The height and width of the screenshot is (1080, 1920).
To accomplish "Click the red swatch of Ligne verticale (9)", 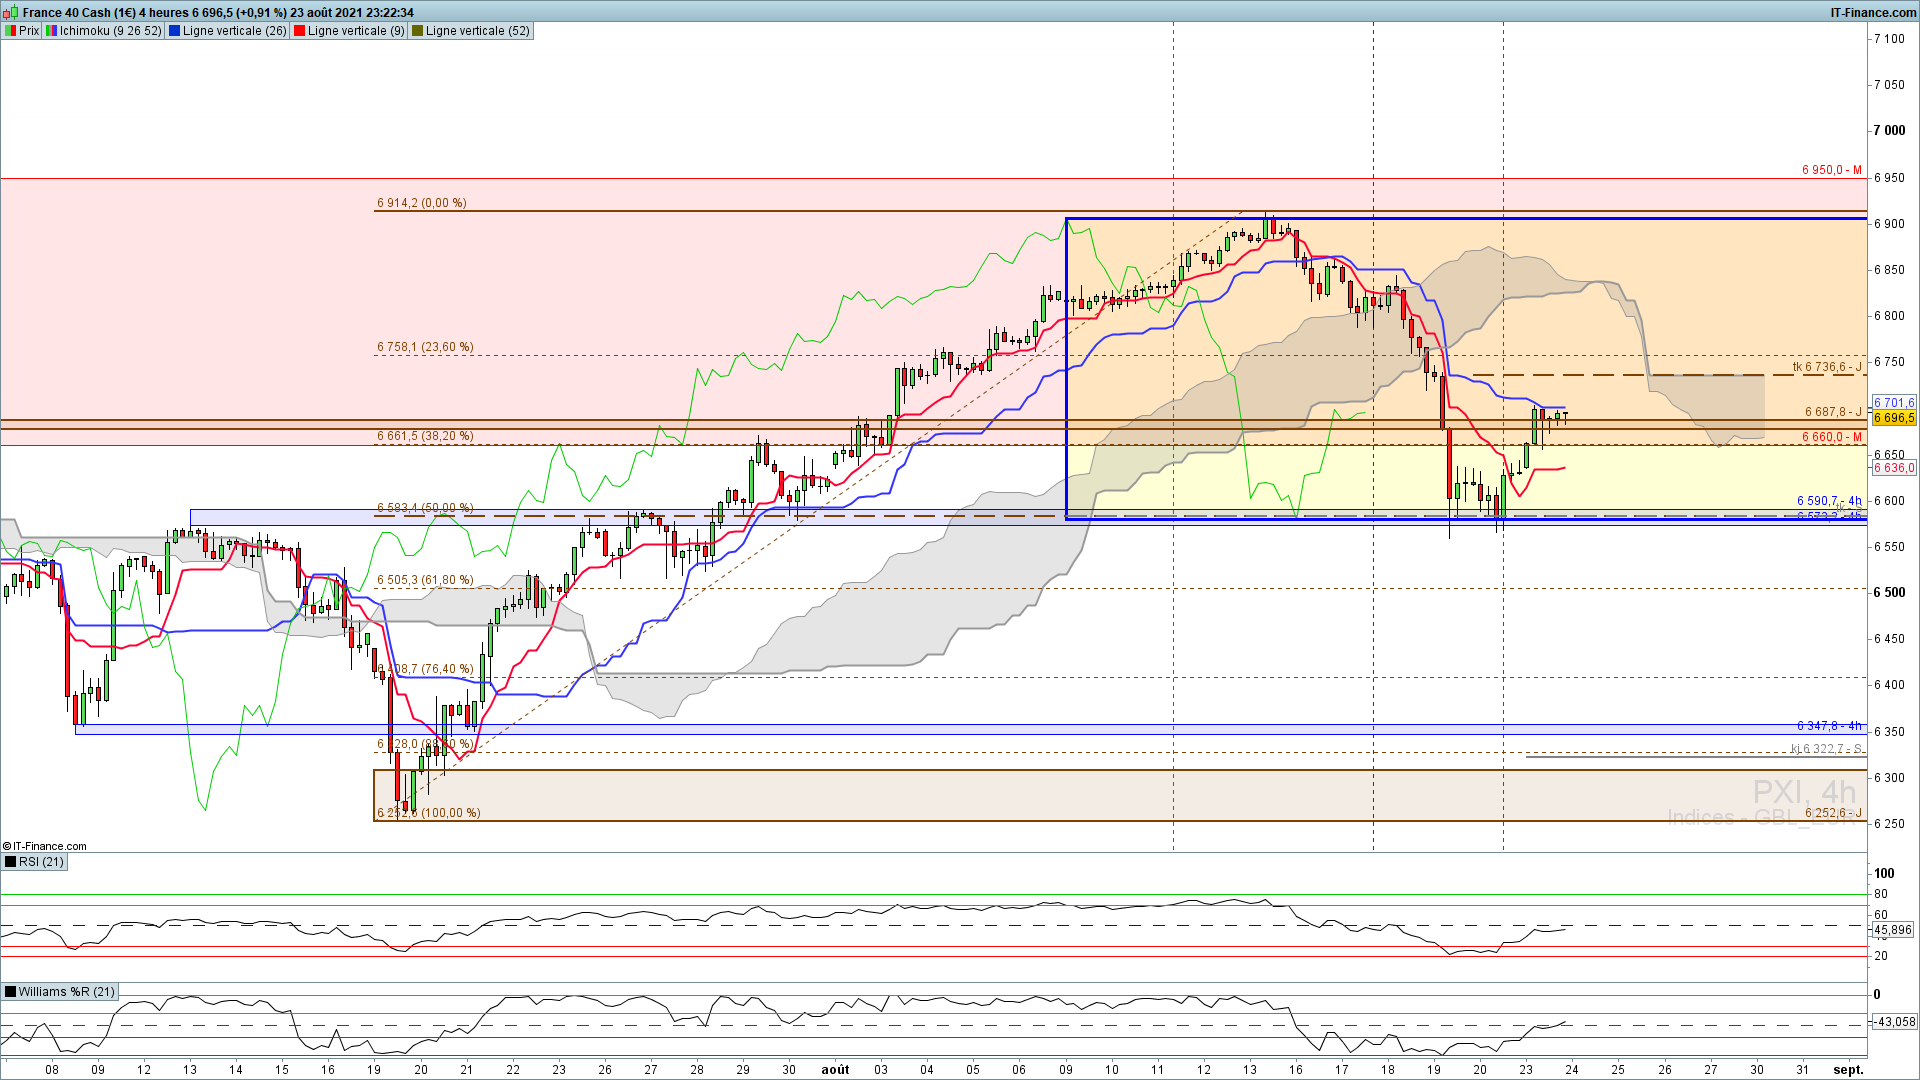I will coord(299,31).
